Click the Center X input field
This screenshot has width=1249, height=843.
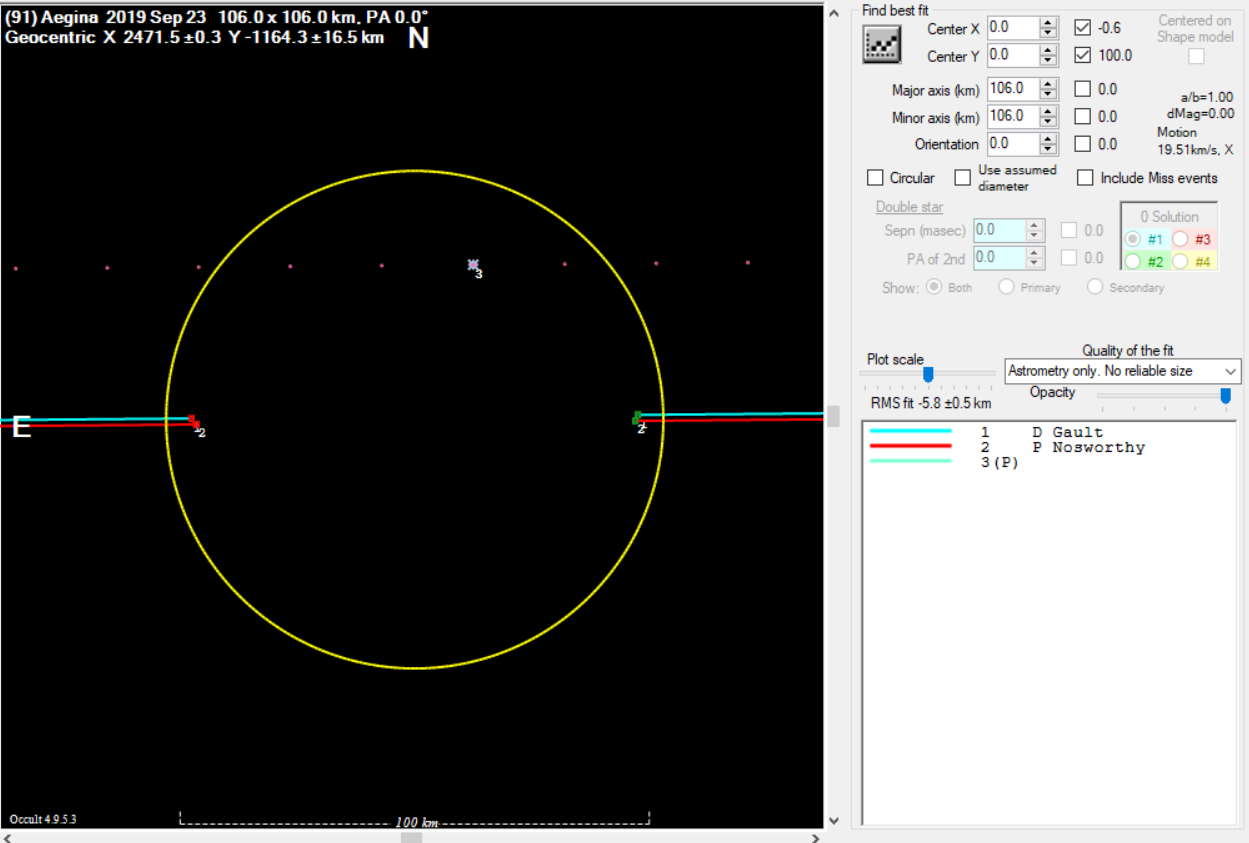pyautogui.click(x=1013, y=28)
